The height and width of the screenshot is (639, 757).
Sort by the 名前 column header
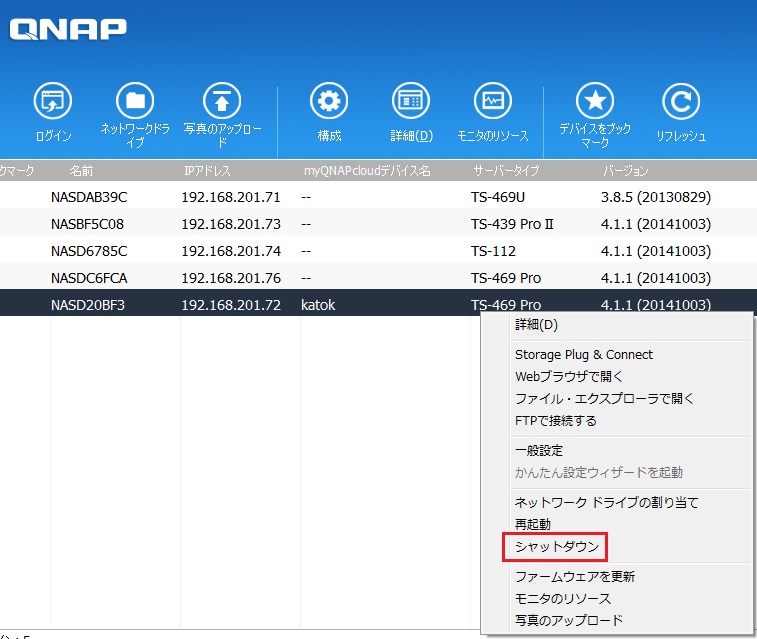(81, 170)
